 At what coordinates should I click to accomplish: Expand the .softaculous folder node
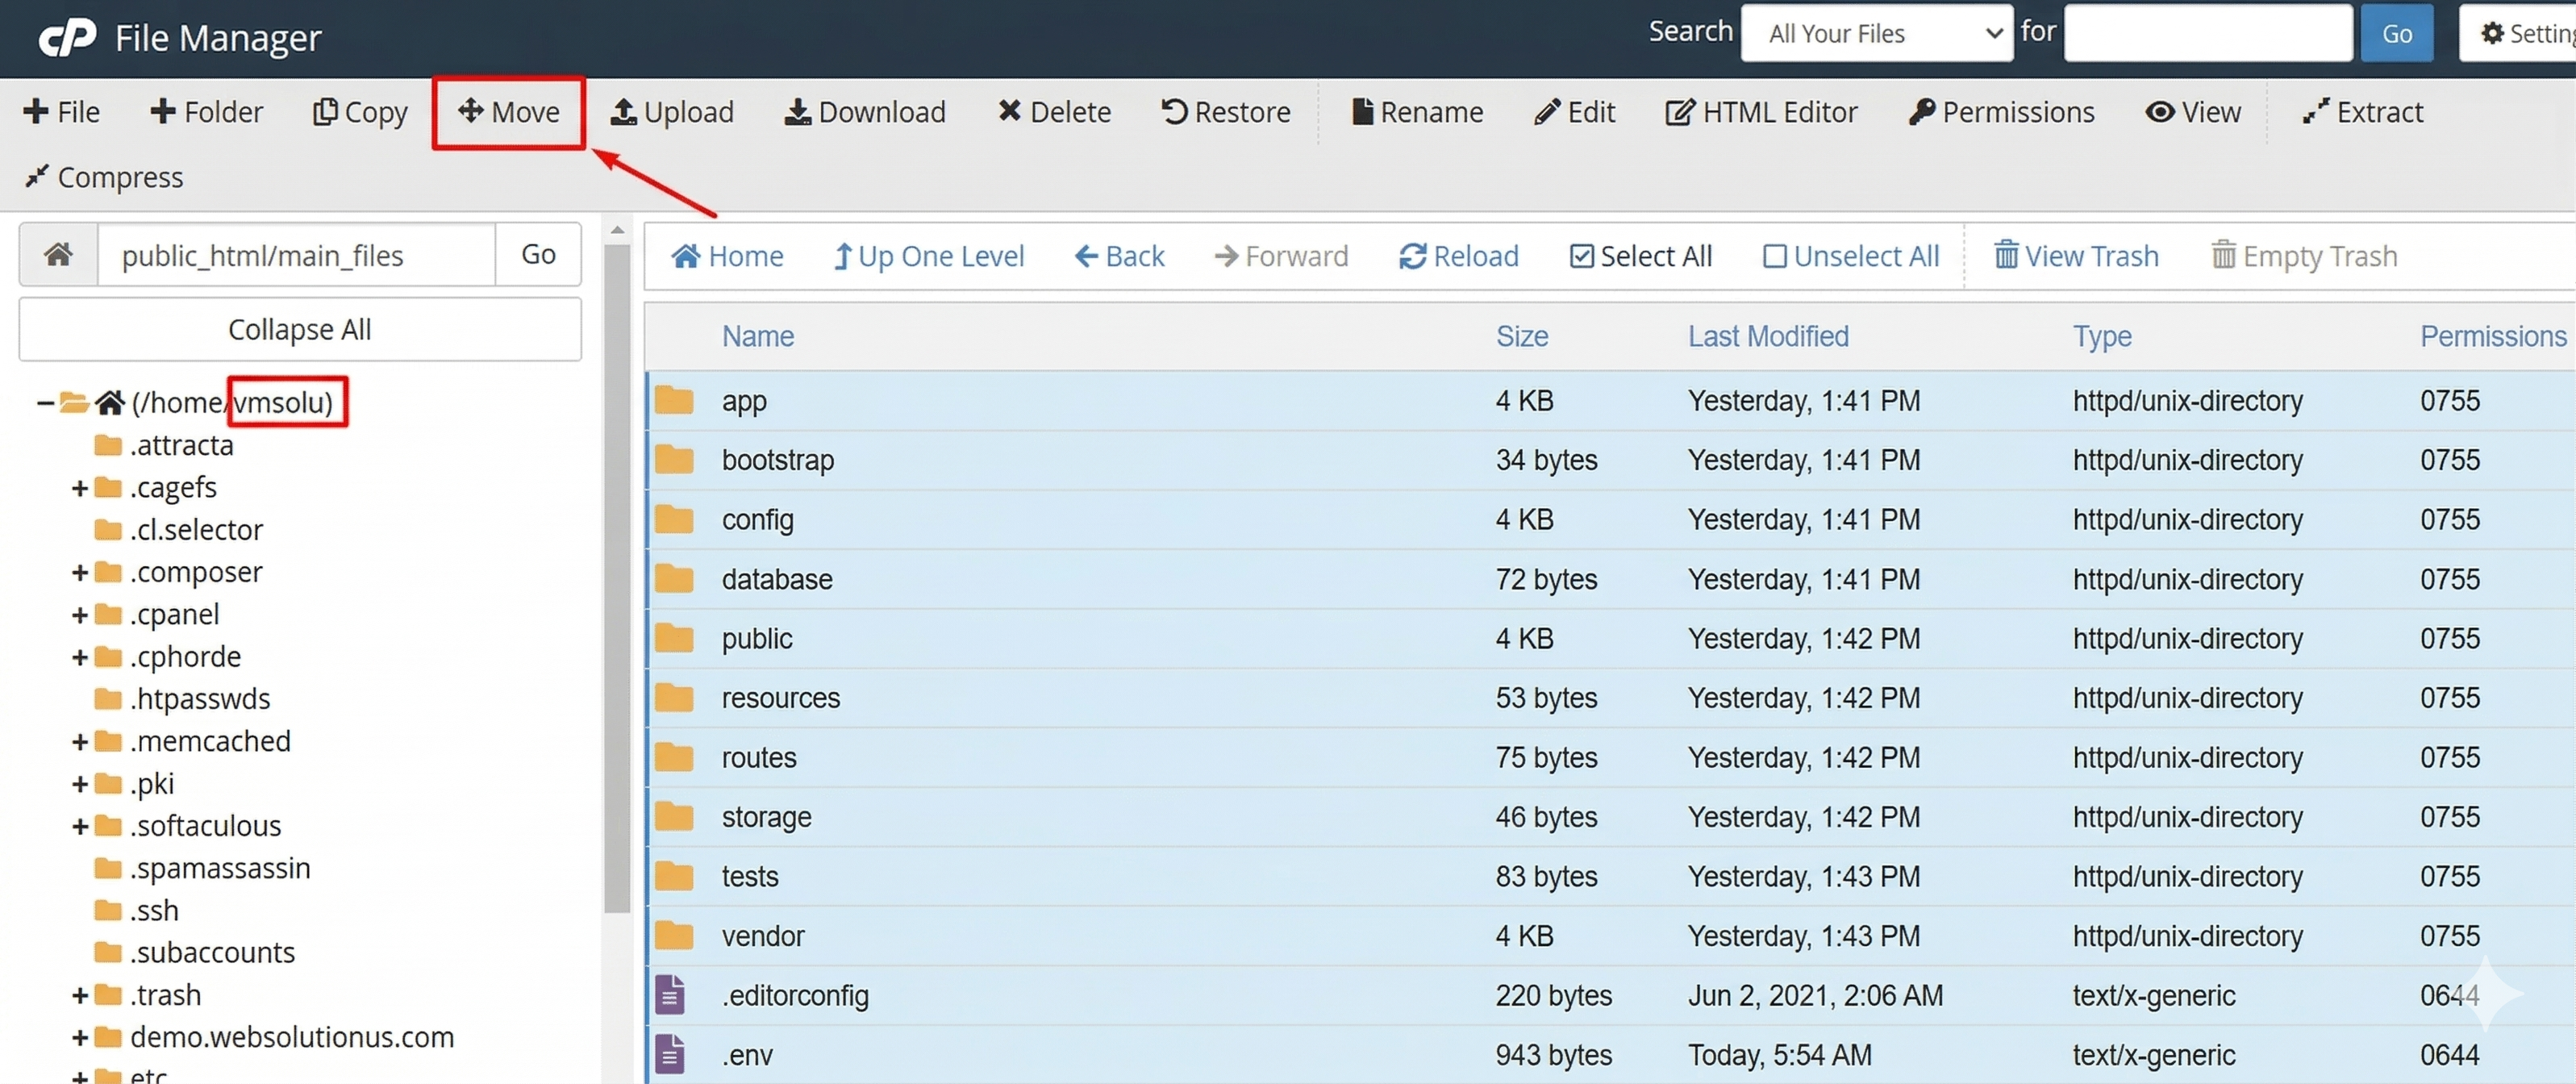point(80,826)
